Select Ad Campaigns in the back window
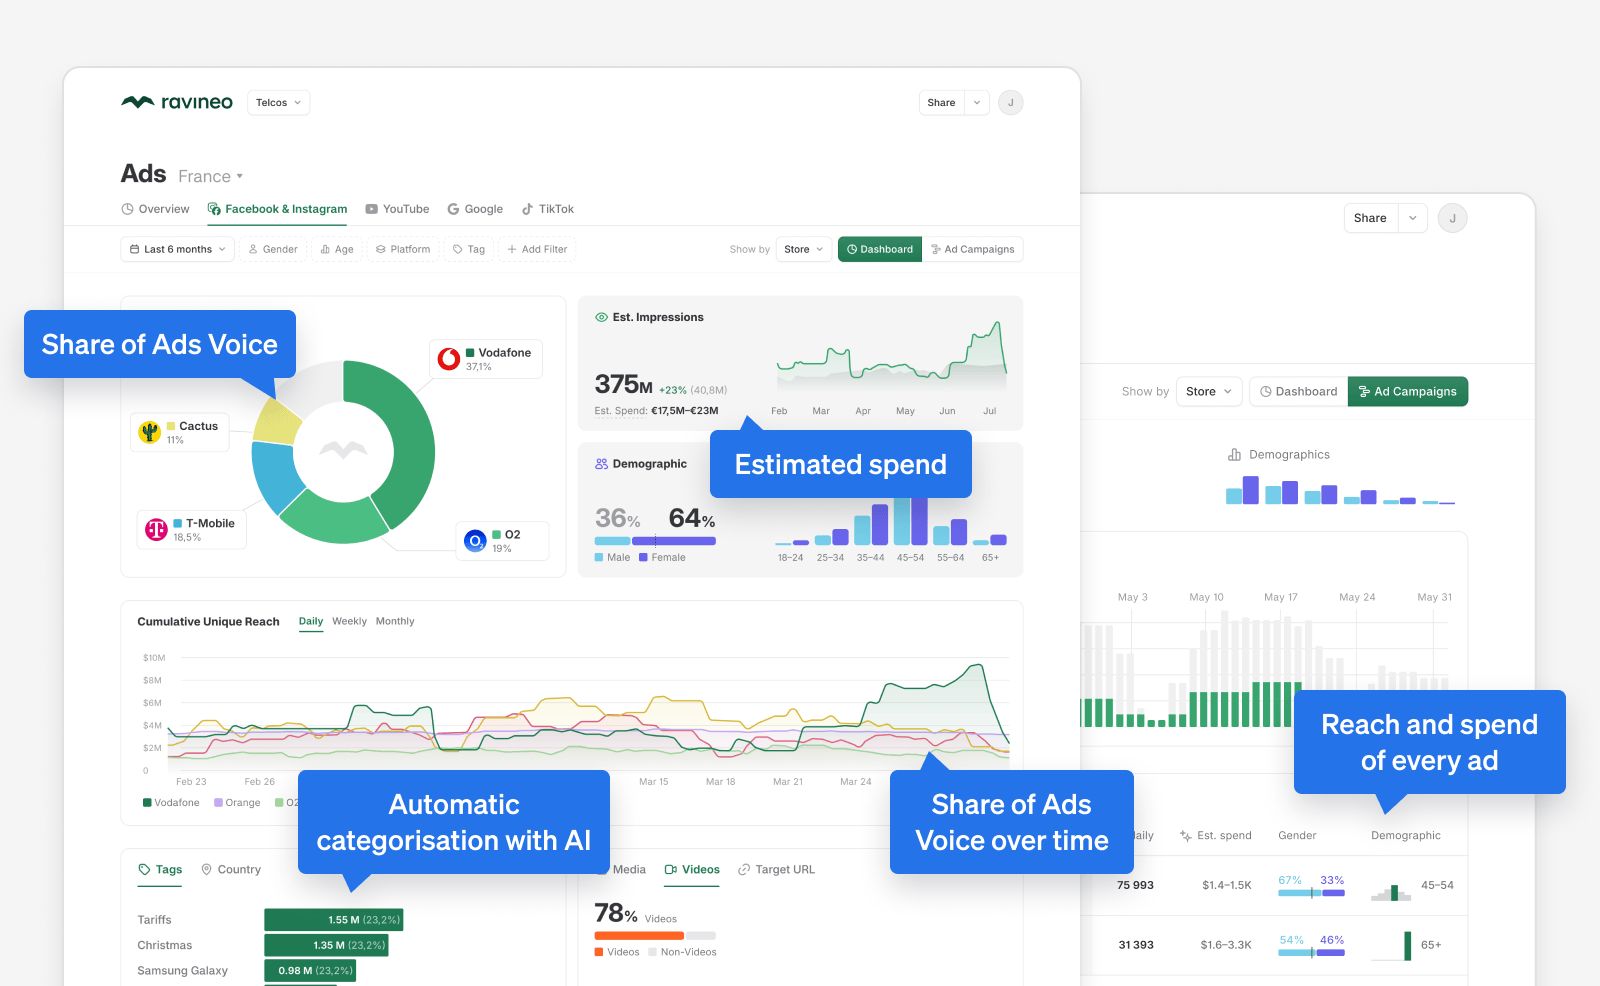 (1408, 391)
